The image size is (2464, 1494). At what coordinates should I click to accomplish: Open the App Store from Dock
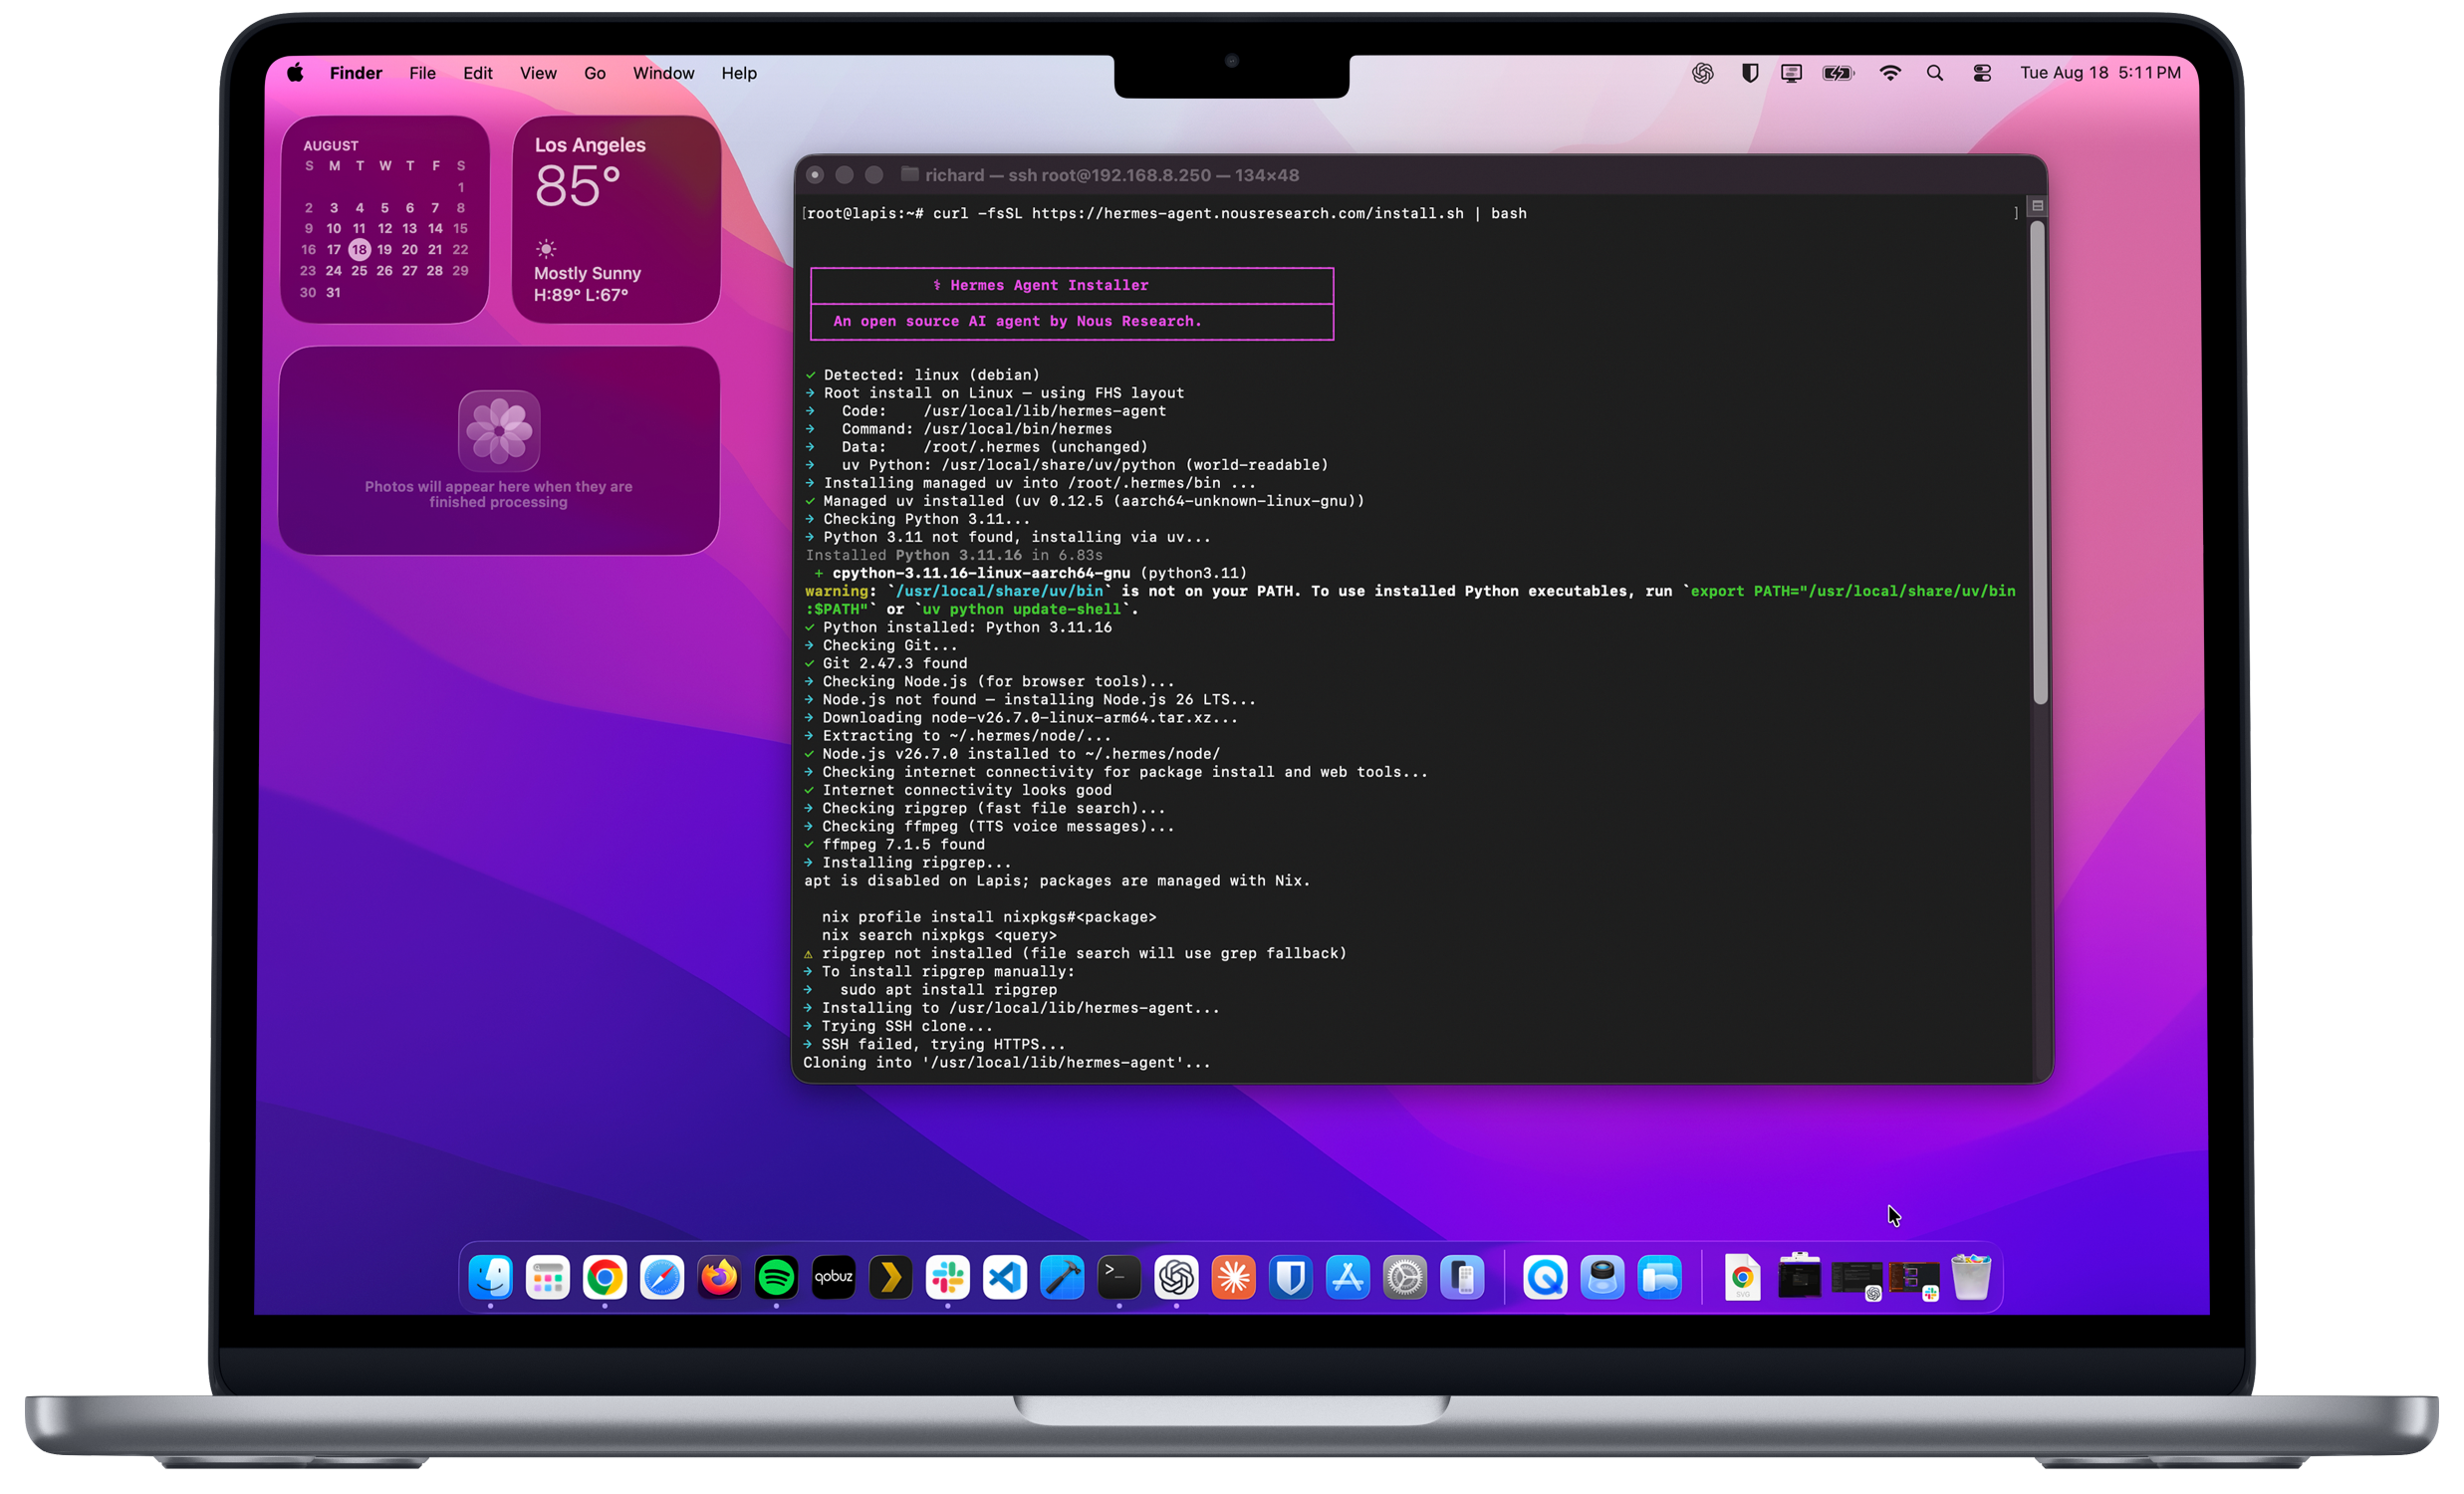pos(1348,1277)
